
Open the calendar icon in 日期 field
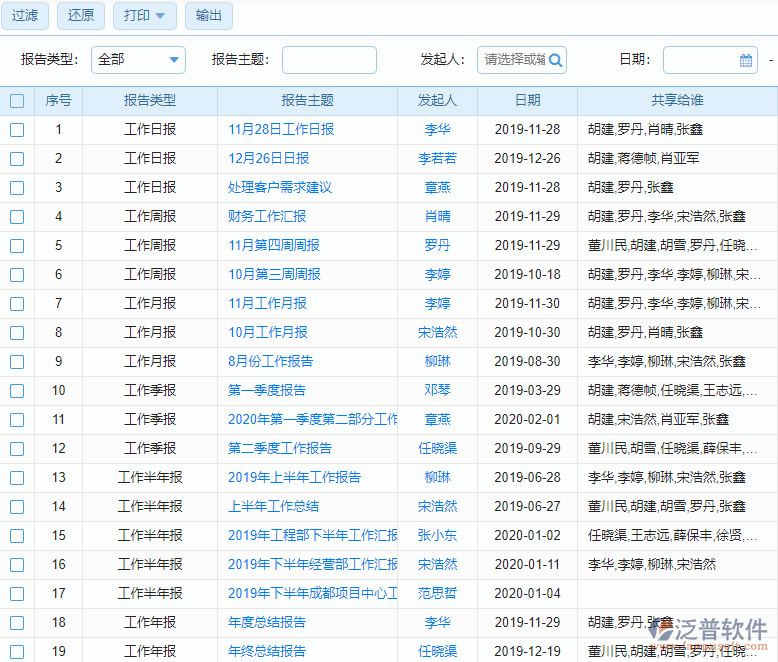point(746,60)
